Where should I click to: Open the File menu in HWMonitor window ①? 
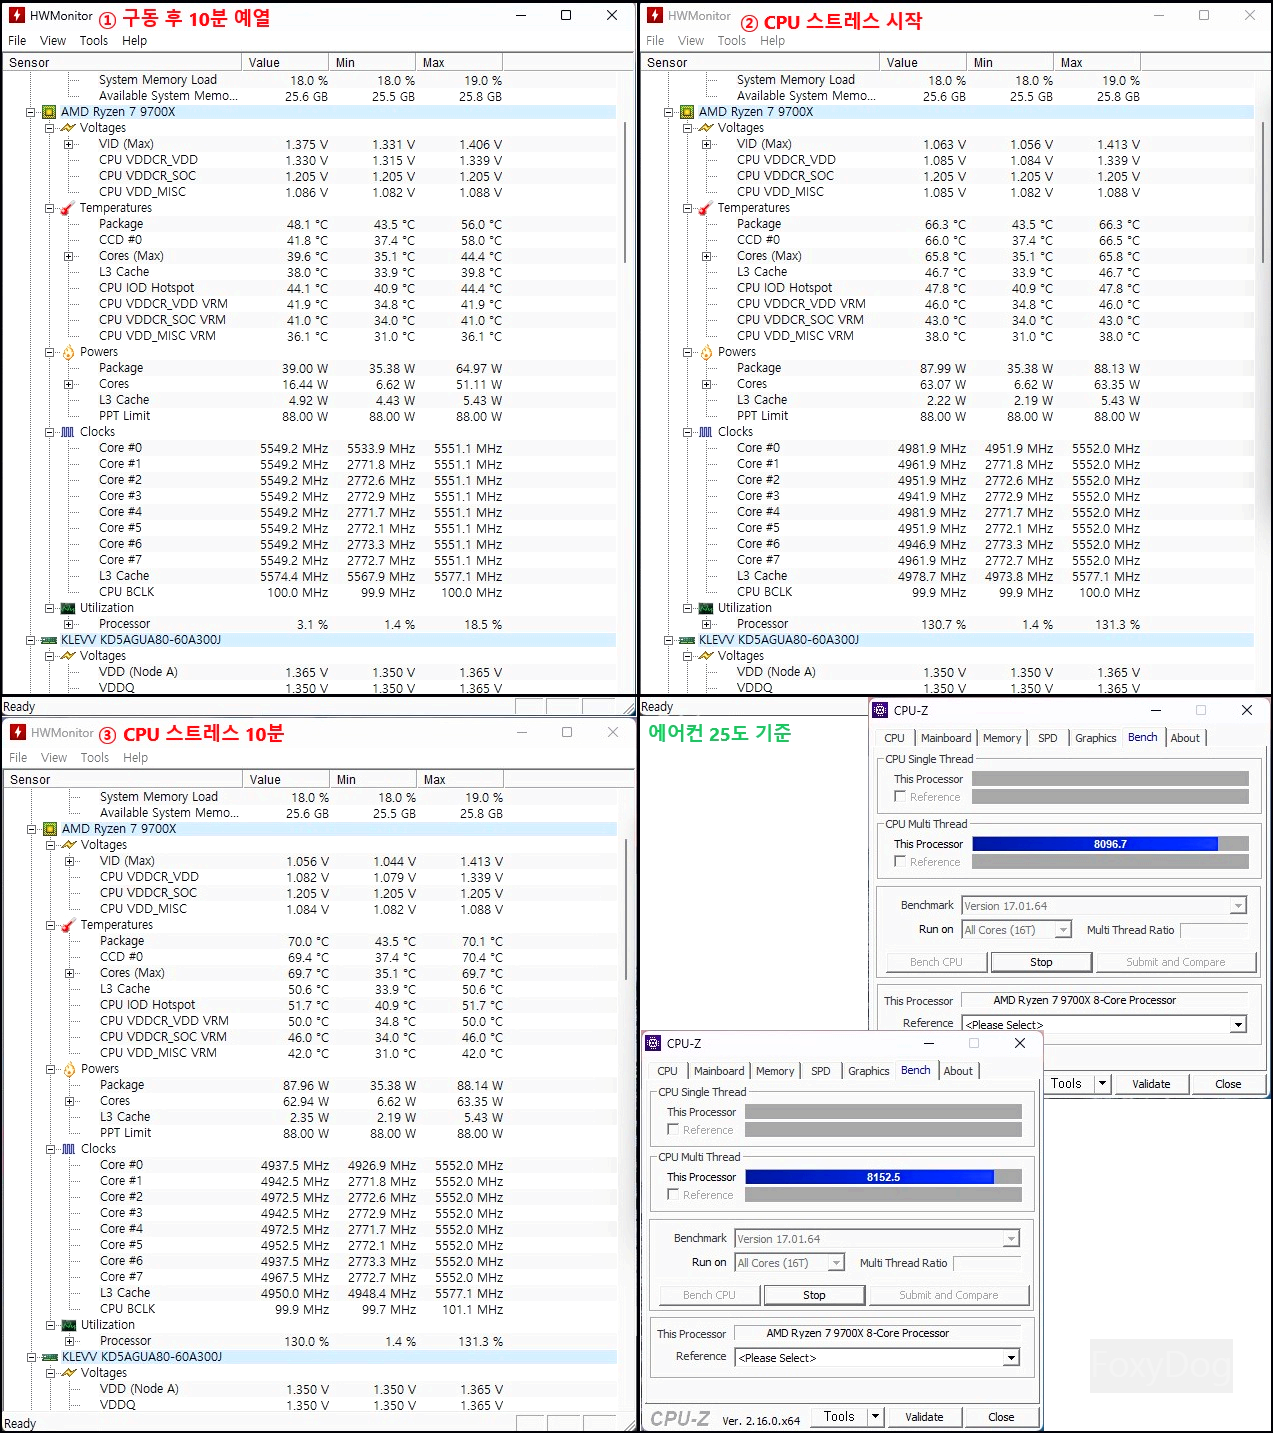point(17,41)
